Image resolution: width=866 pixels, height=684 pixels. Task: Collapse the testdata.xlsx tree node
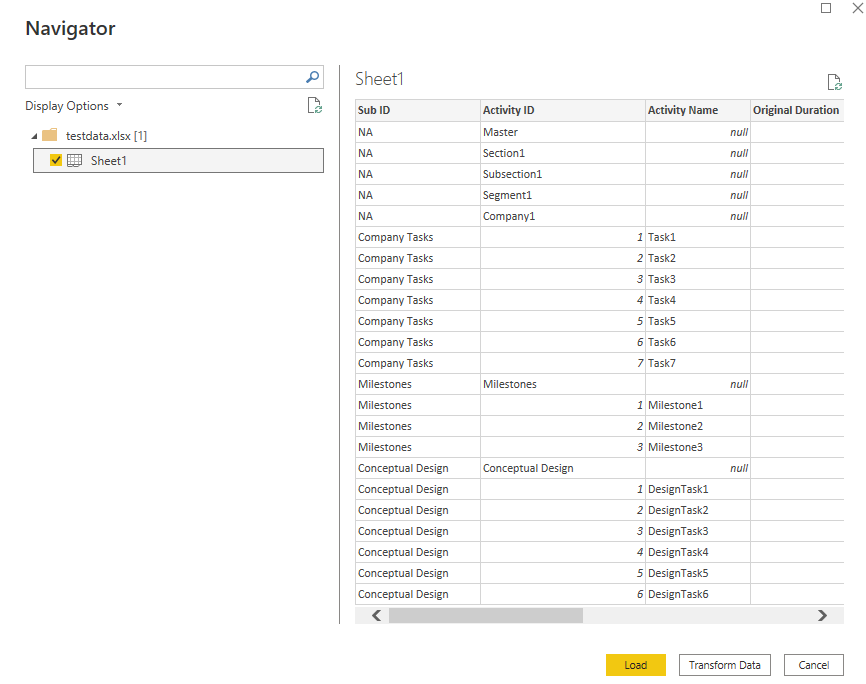tap(34, 136)
